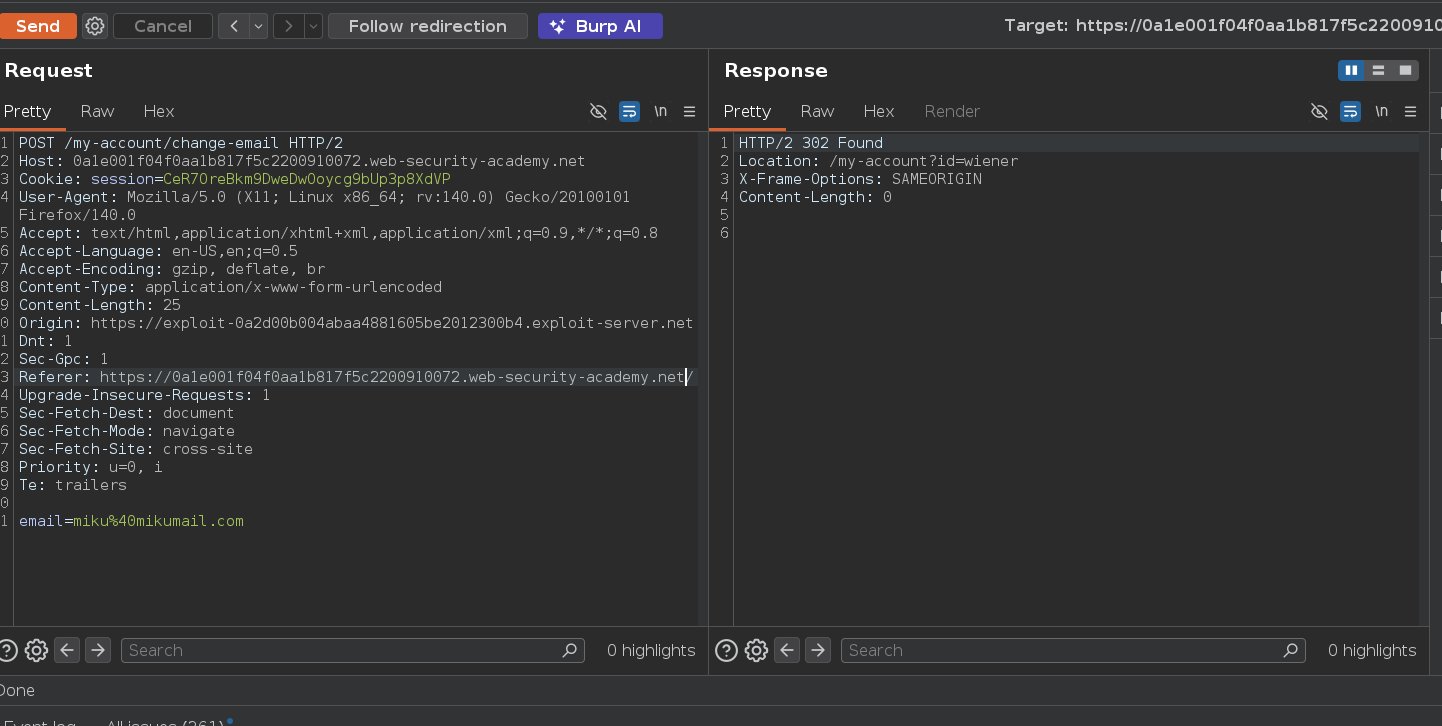The image size is (1442, 726).
Task: Click the Response panel title
Action: coord(776,70)
